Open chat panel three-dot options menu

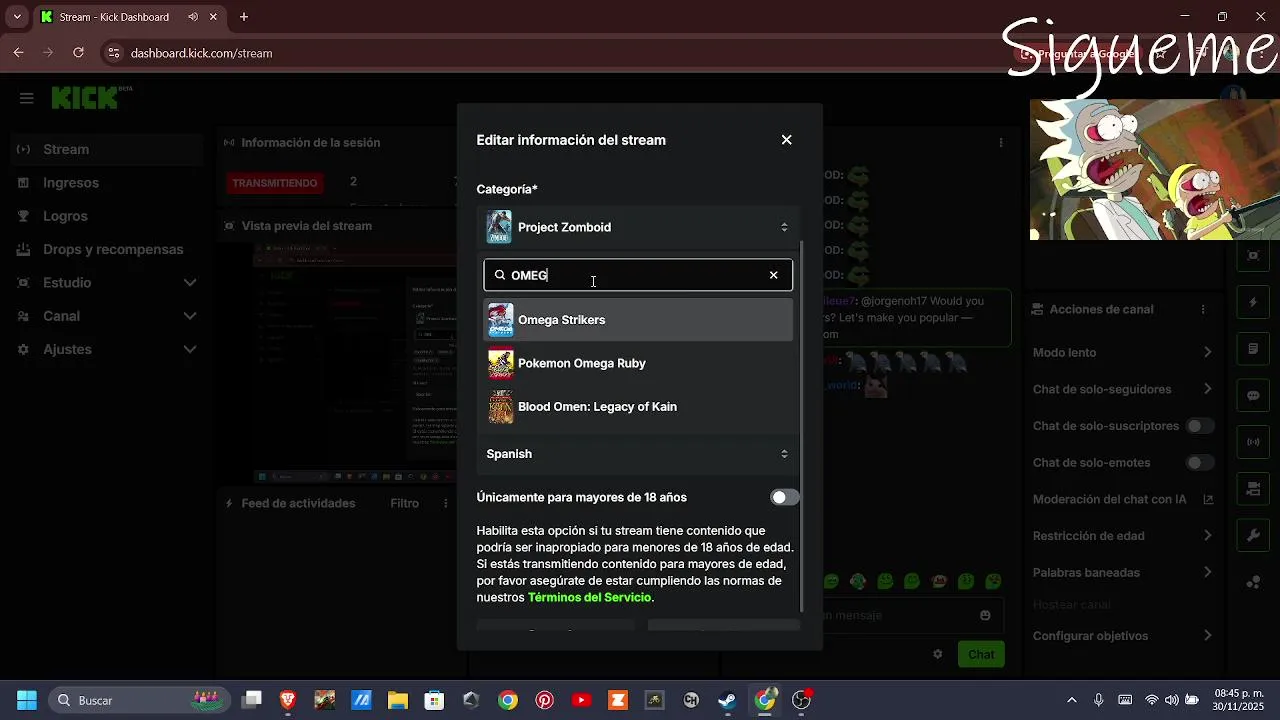[1001, 143]
